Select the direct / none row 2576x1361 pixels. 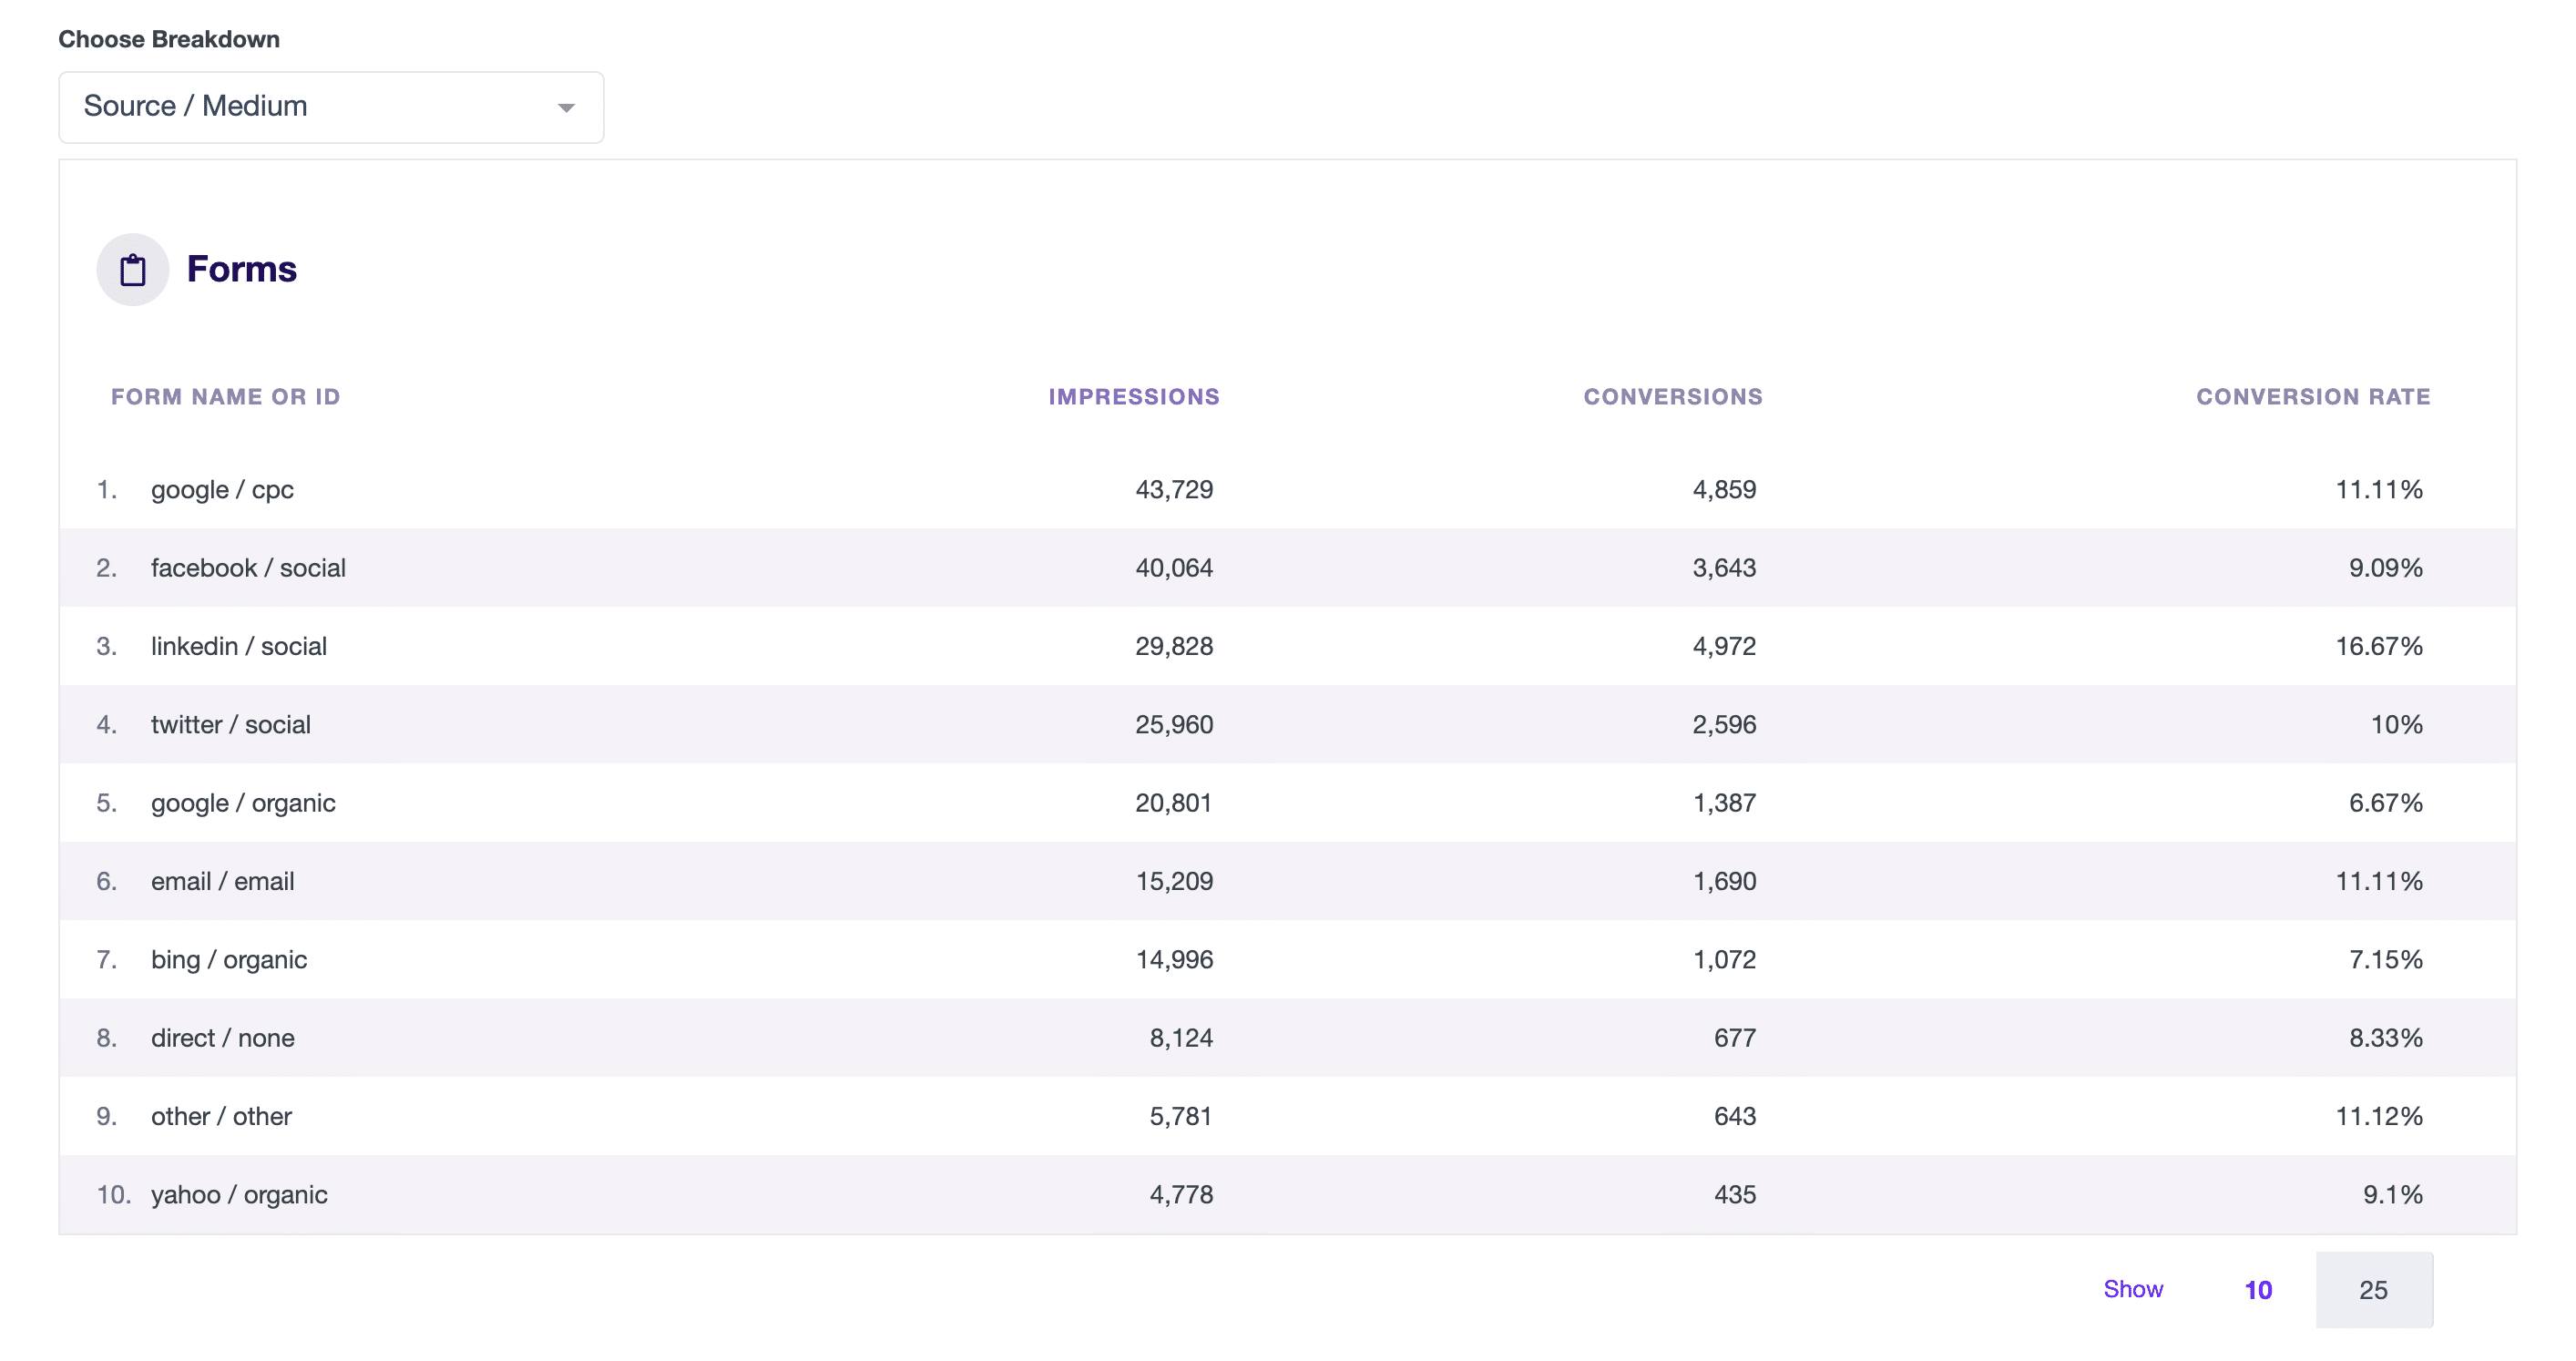pyautogui.click(x=1288, y=1038)
